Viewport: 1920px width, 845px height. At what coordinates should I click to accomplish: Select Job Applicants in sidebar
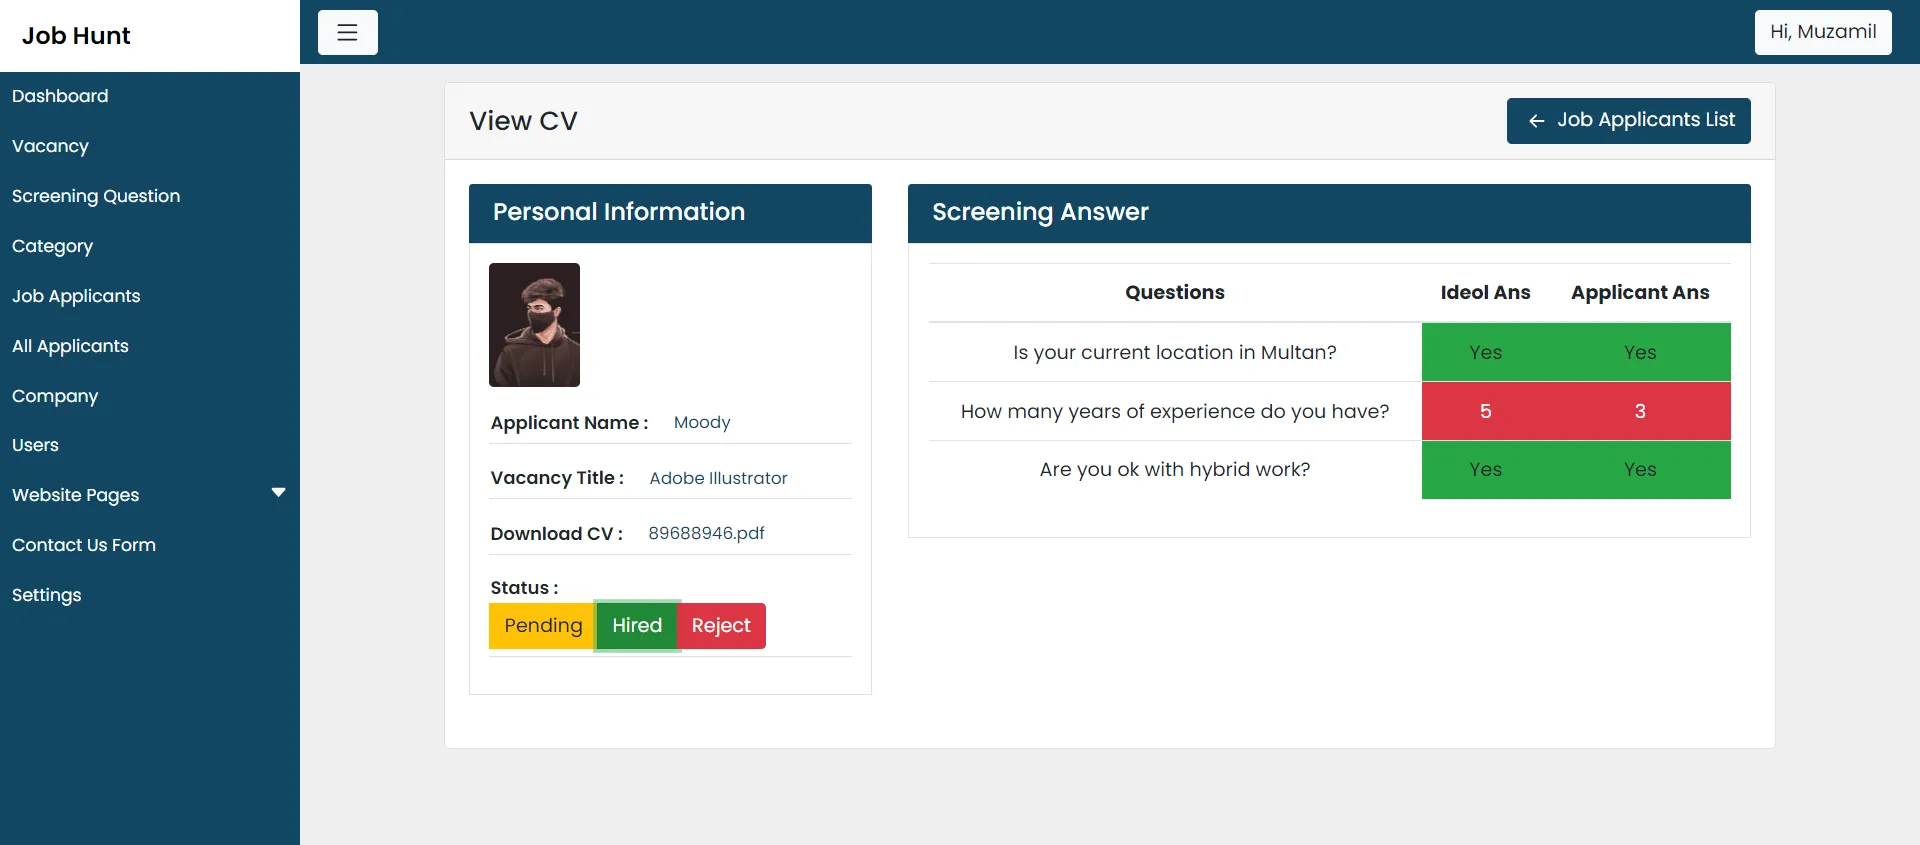76,296
